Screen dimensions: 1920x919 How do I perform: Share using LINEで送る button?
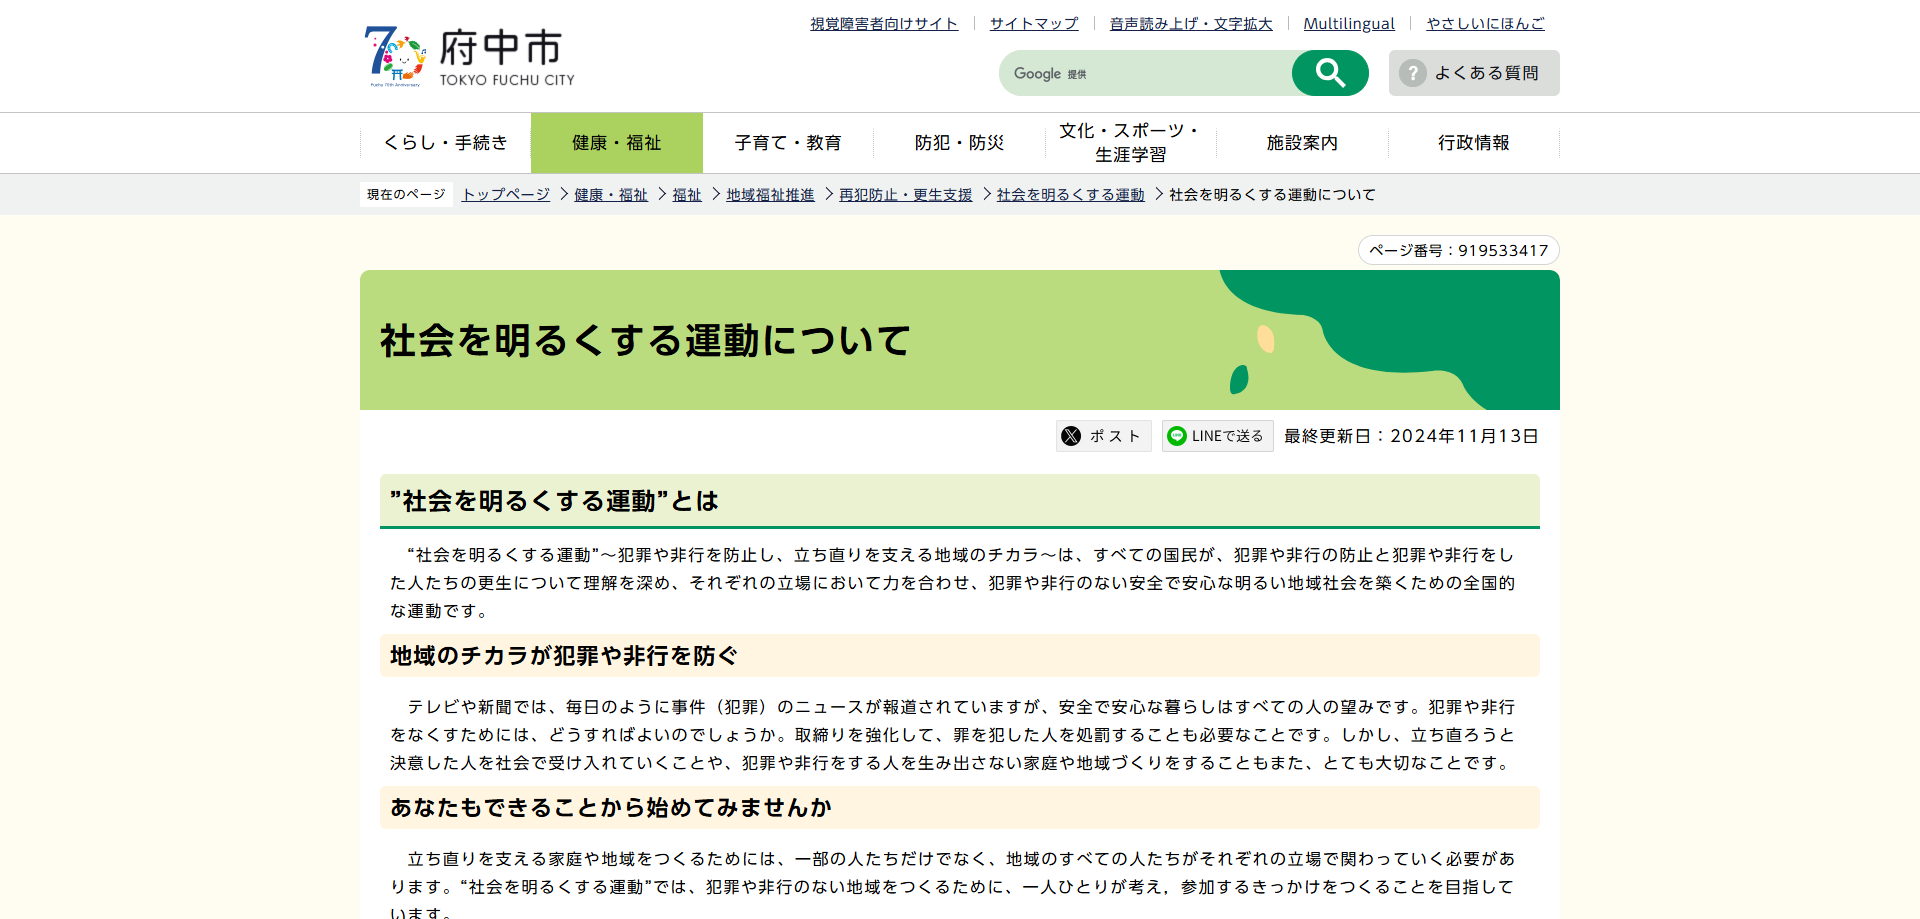(1217, 436)
